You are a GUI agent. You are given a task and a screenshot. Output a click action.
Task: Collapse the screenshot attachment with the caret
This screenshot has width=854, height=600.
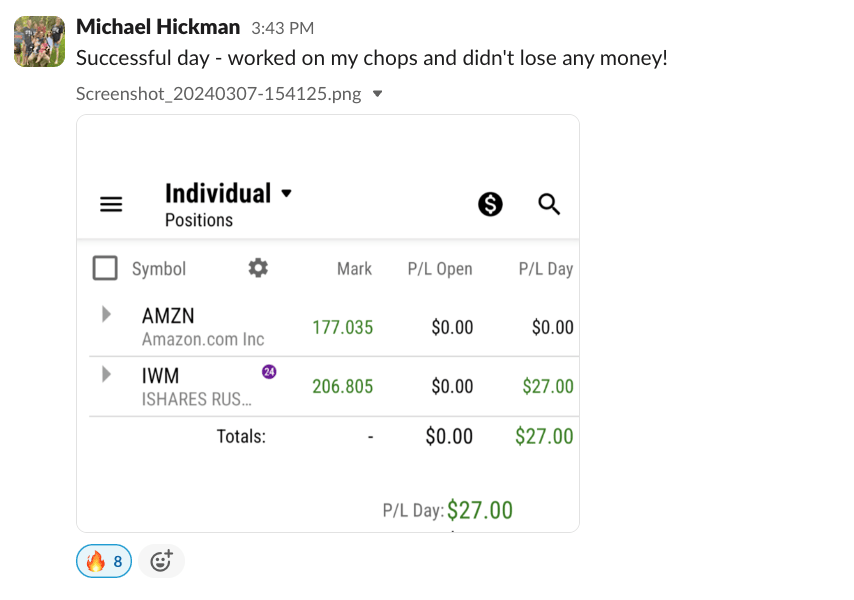pyautogui.click(x=377, y=94)
